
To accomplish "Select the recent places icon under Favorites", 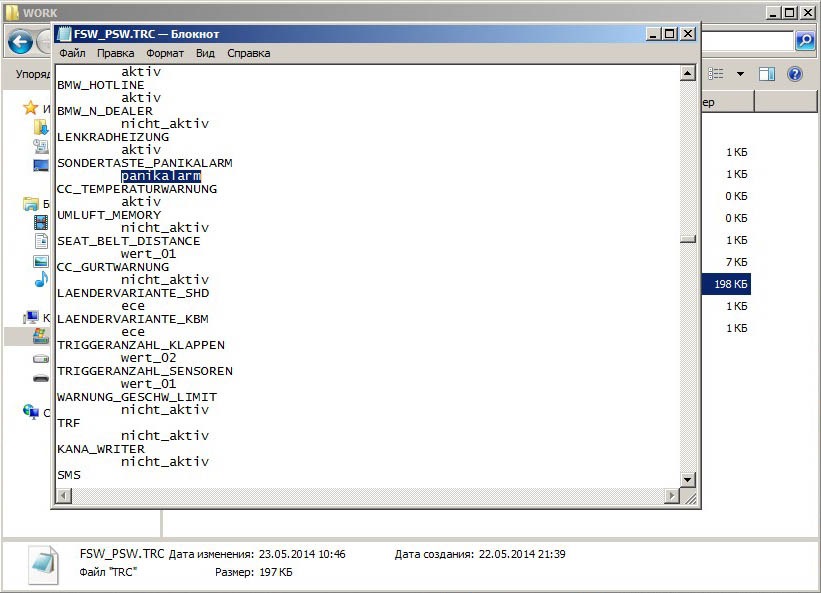I will click(x=41, y=146).
